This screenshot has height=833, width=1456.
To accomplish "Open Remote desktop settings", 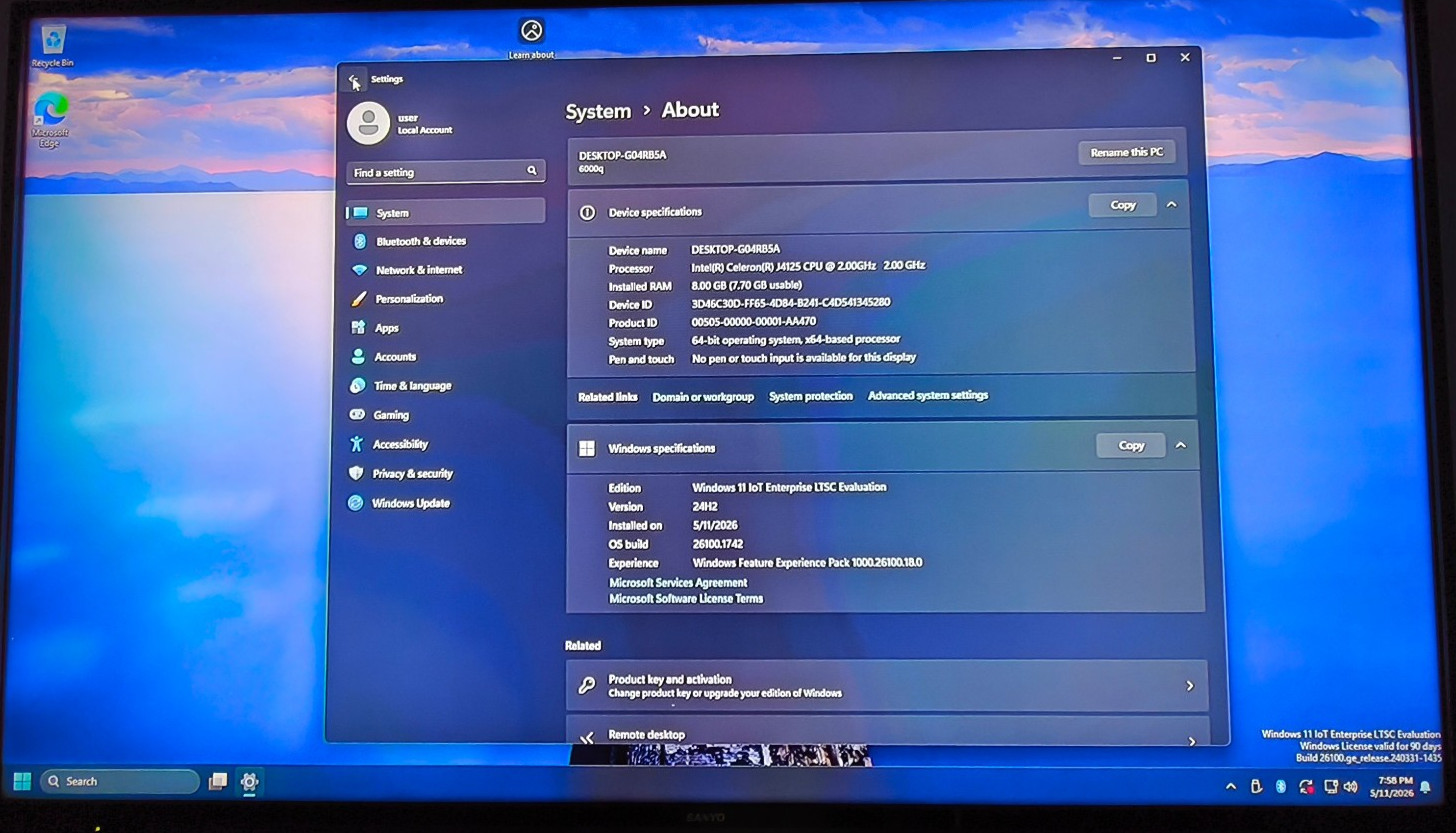I will coord(887,733).
